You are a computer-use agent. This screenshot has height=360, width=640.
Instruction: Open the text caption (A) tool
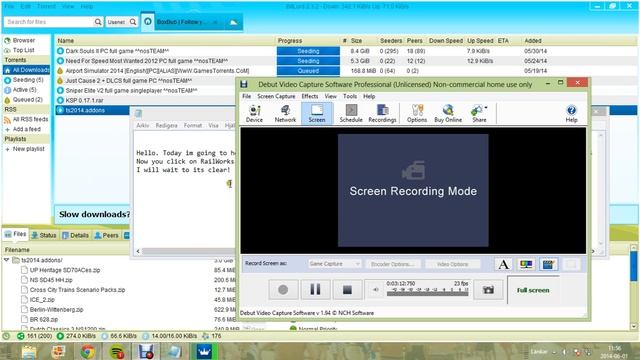[504, 264]
